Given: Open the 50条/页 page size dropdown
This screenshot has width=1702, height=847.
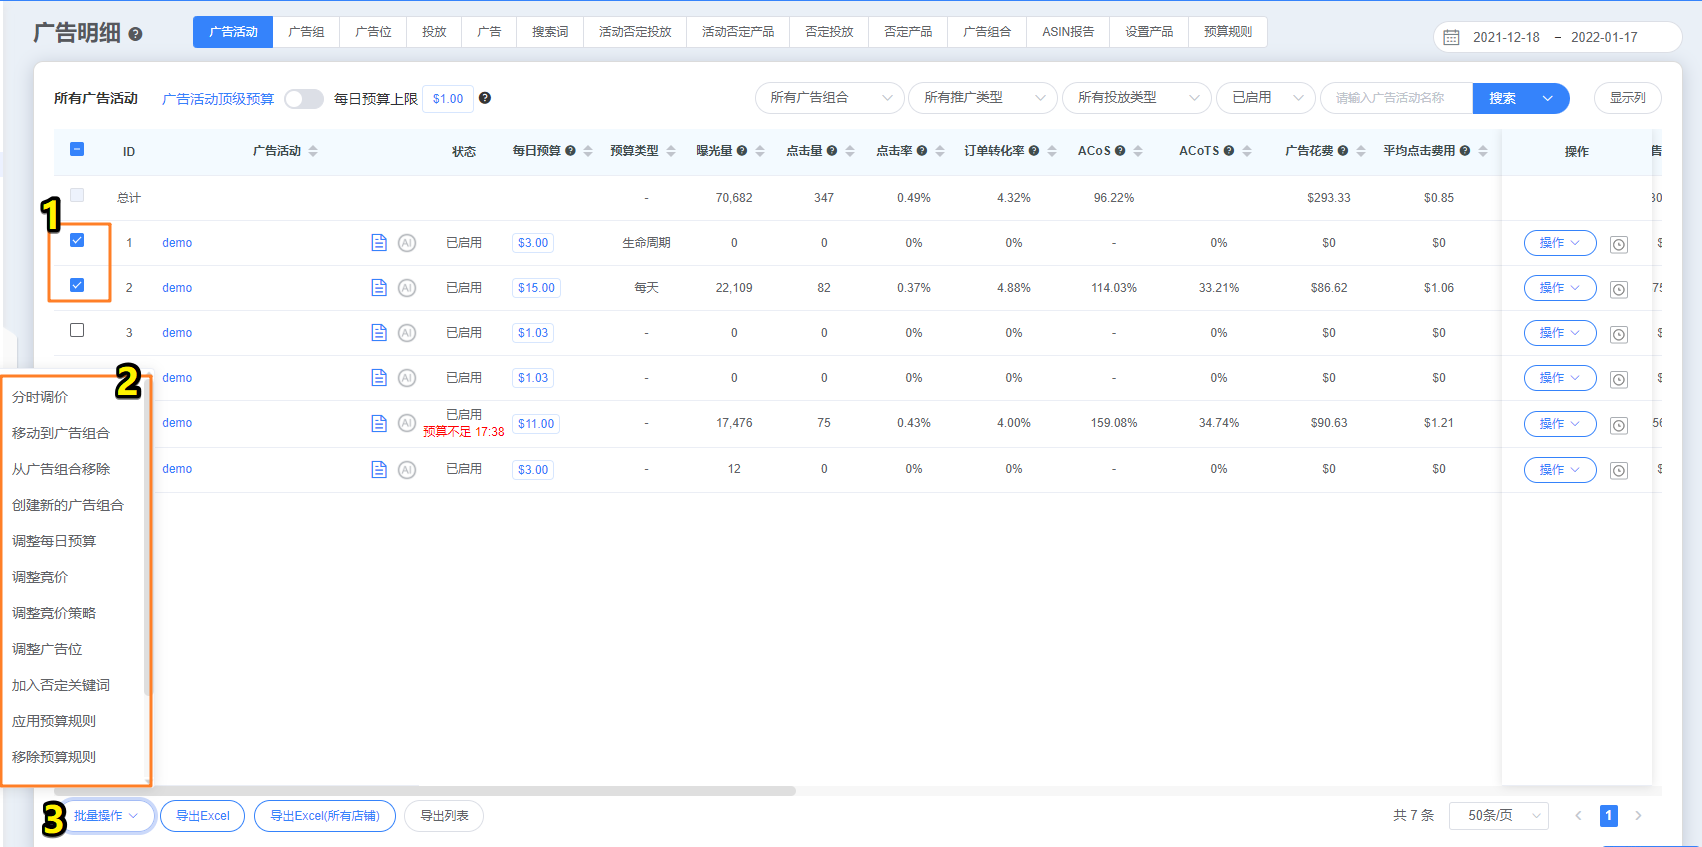Looking at the screenshot, I should [x=1503, y=816].
